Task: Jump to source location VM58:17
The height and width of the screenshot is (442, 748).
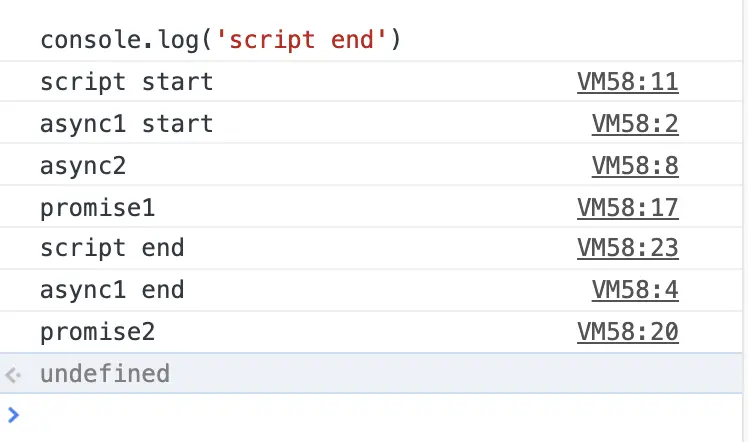Action: click(627, 207)
